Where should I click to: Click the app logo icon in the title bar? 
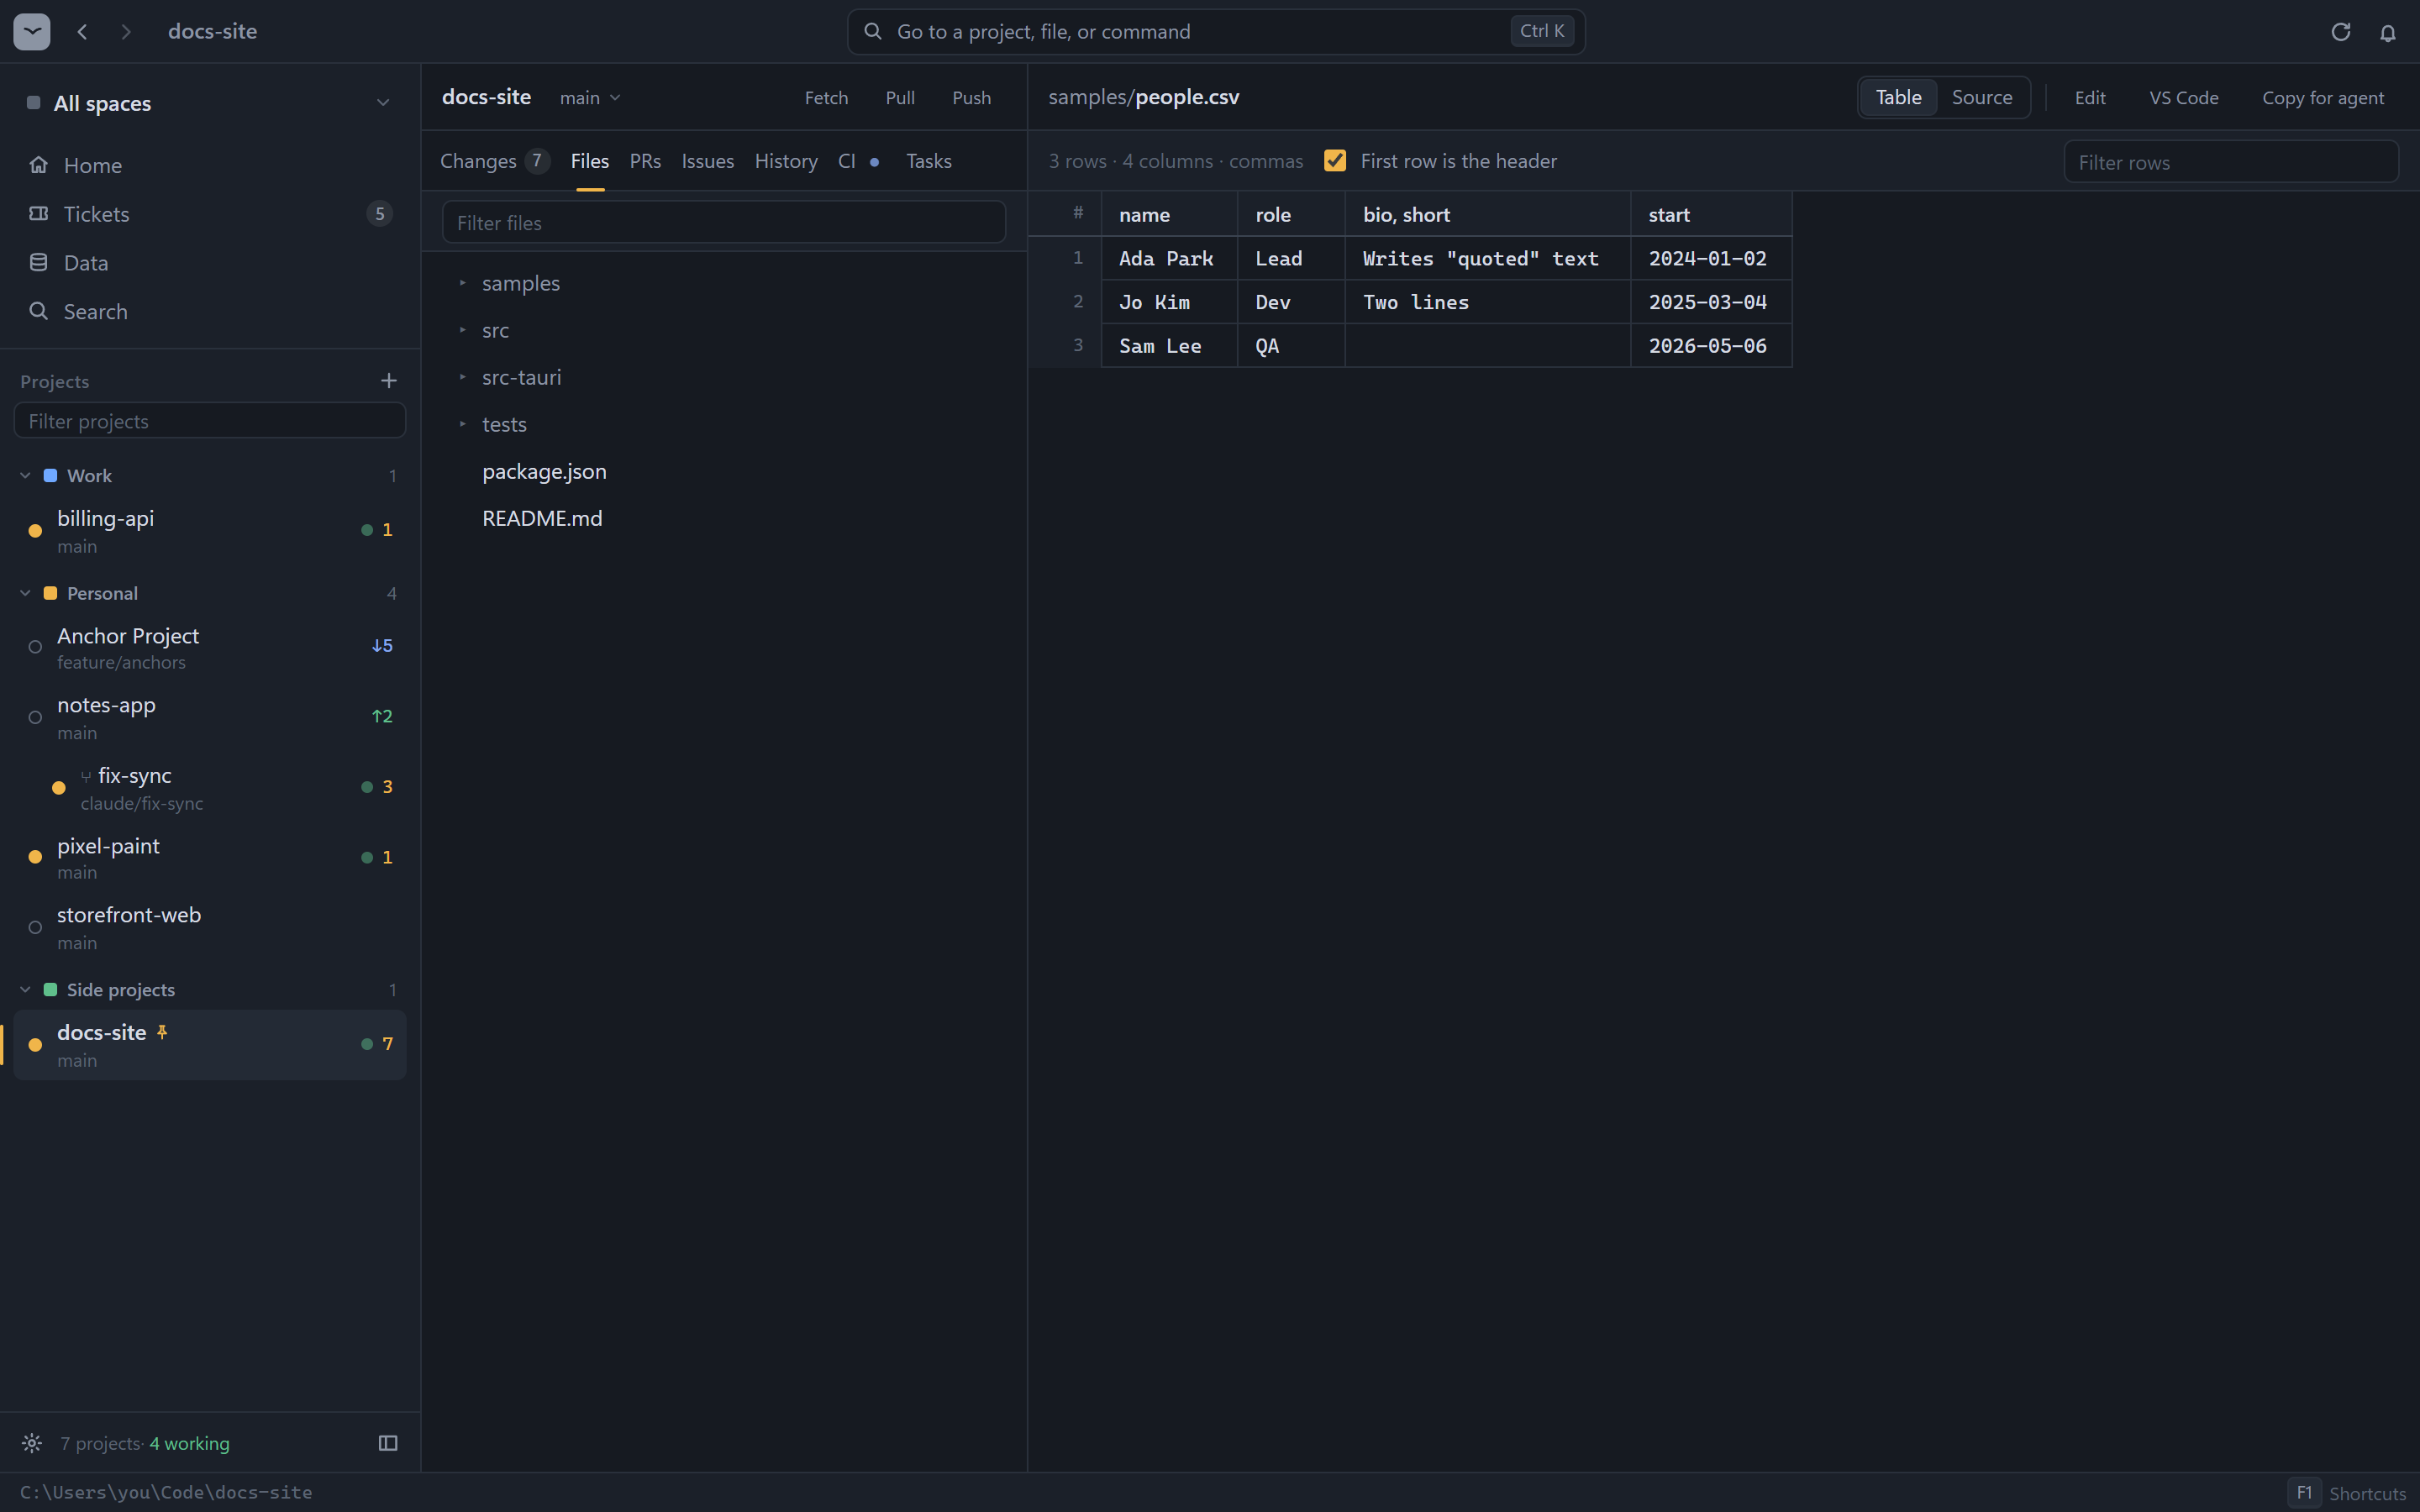coord(32,32)
